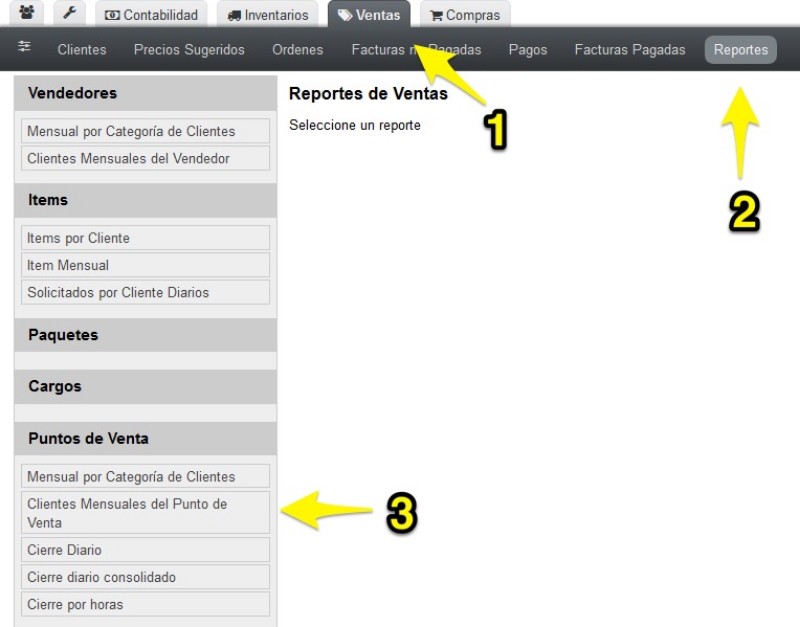The image size is (800, 627).
Task: Open the Compras tab
Action: tap(465, 14)
